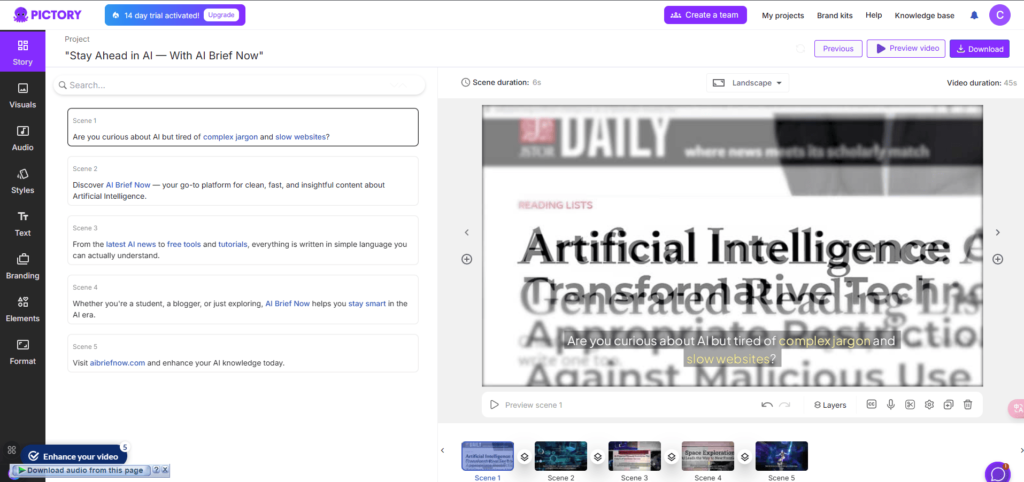Open the Help menu
This screenshot has width=1024, height=482.
click(x=873, y=15)
